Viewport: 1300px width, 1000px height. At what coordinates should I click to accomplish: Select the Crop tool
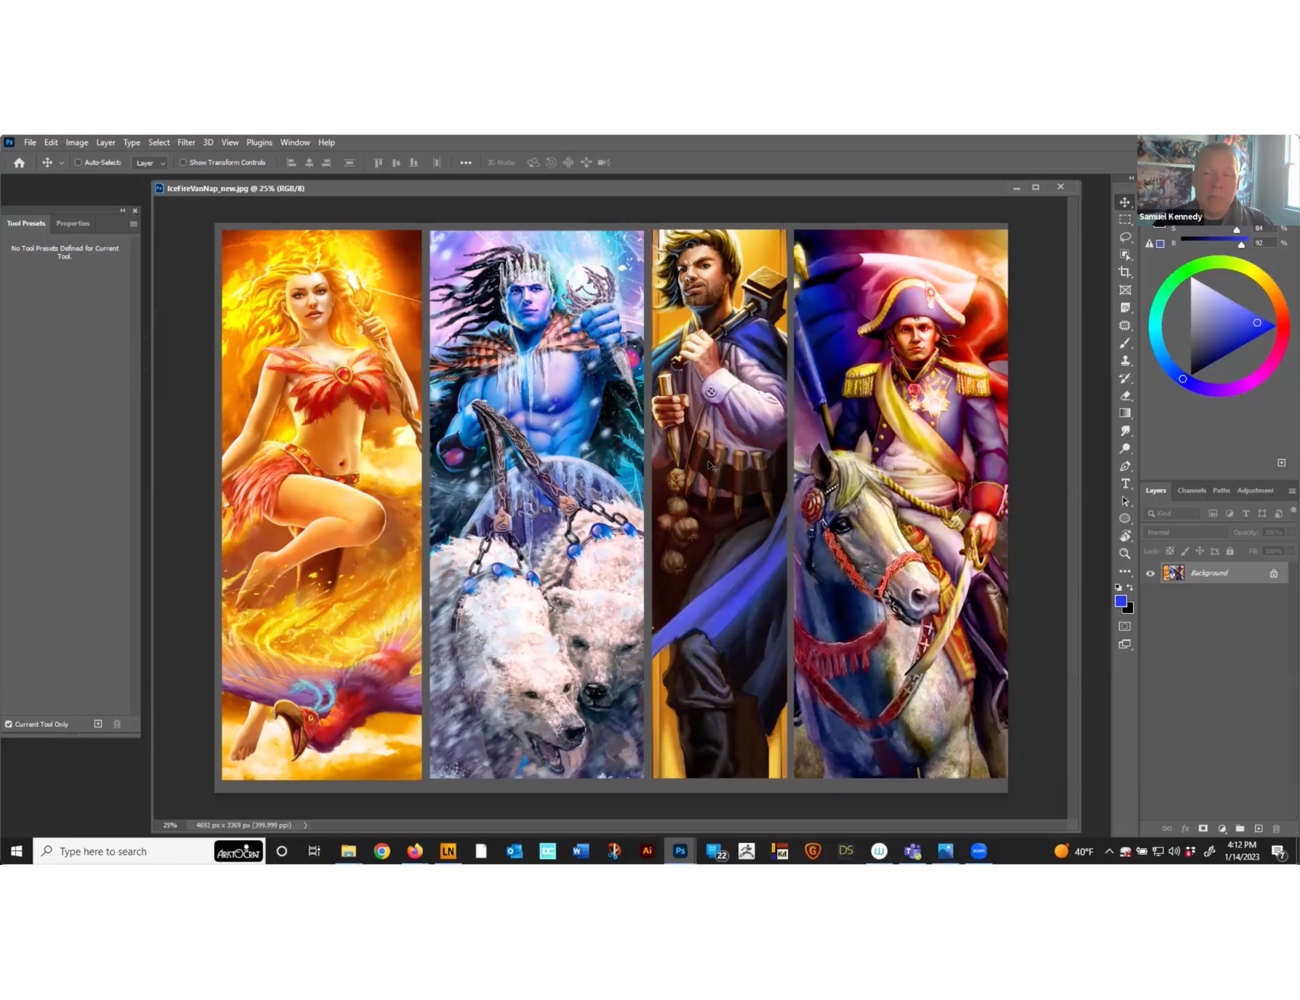coord(1124,271)
